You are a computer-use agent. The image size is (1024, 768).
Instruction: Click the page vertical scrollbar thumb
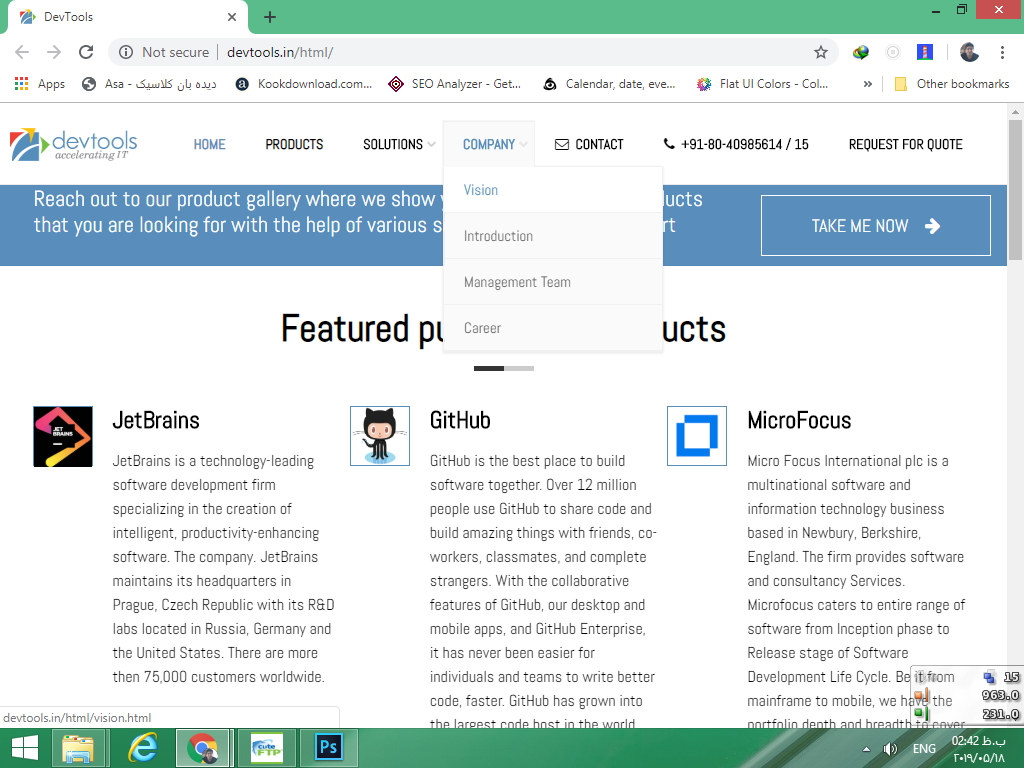1015,189
